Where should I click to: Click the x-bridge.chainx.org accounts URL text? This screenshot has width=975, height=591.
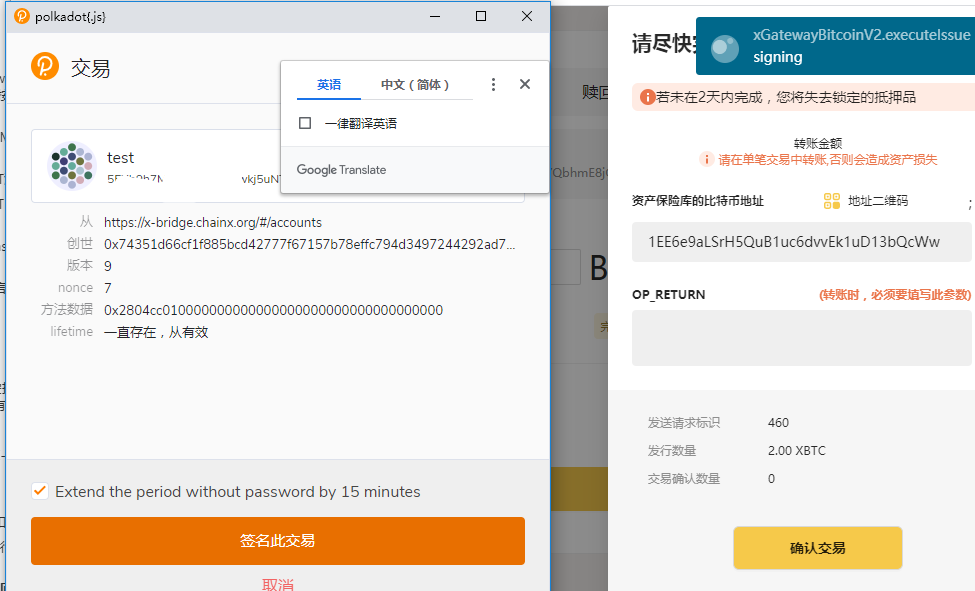coord(213,223)
